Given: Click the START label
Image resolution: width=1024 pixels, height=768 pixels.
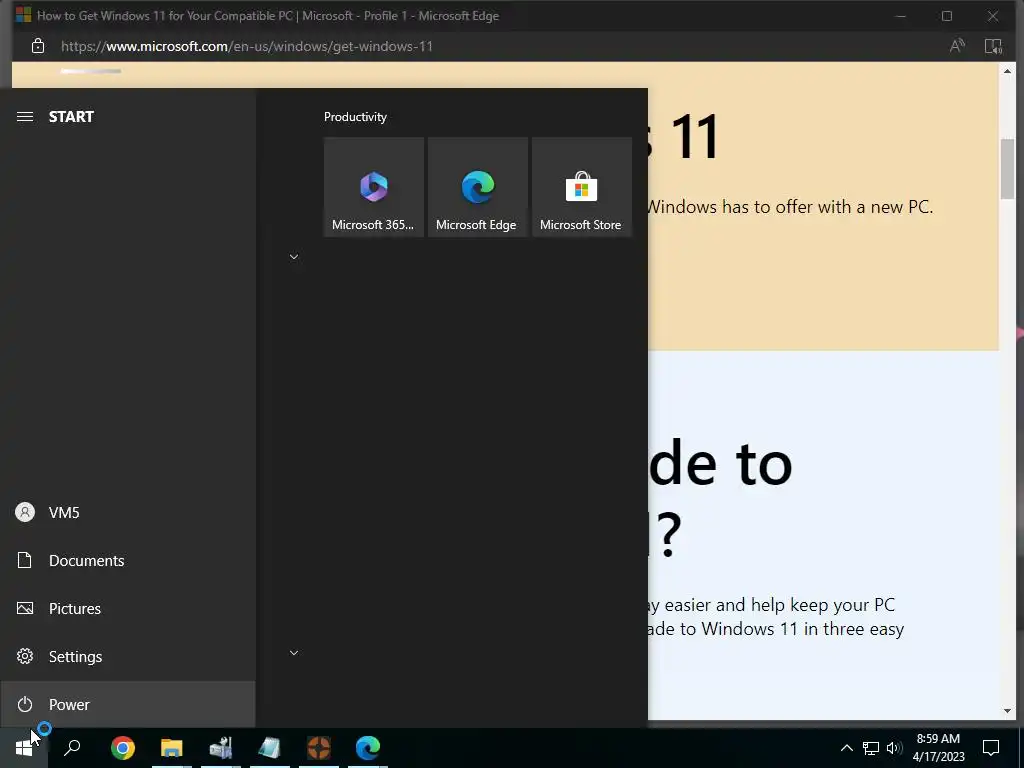Looking at the screenshot, I should [71, 117].
